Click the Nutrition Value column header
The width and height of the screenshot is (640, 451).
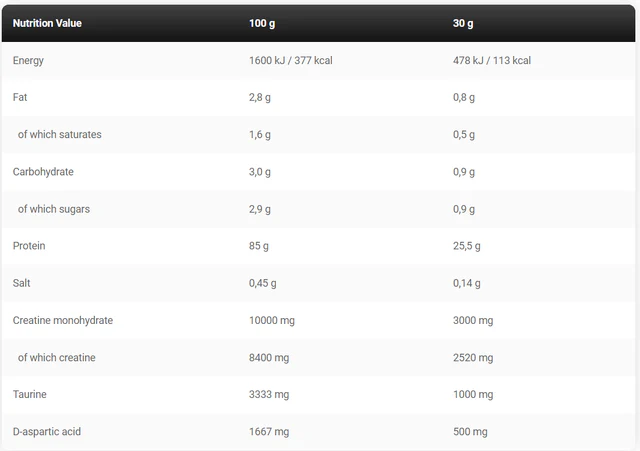point(47,23)
